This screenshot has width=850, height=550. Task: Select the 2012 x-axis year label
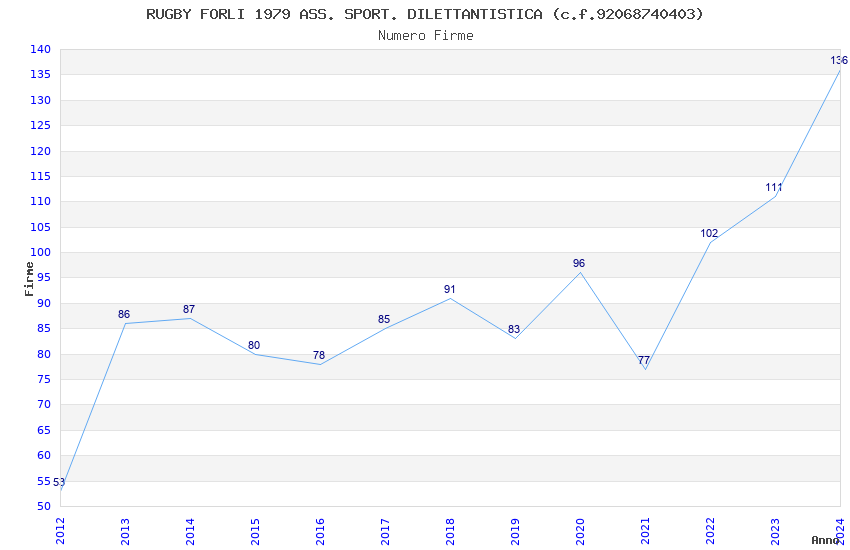coord(60,531)
